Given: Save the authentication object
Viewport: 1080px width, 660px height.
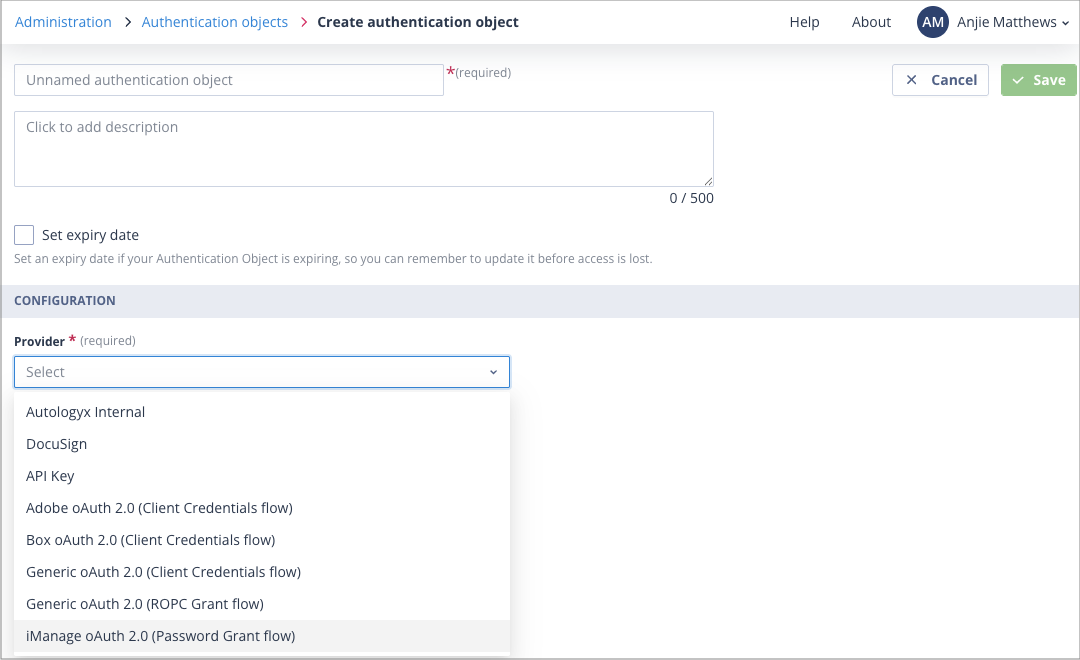Looking at the screenshot, I should [x=1038, y=80].
